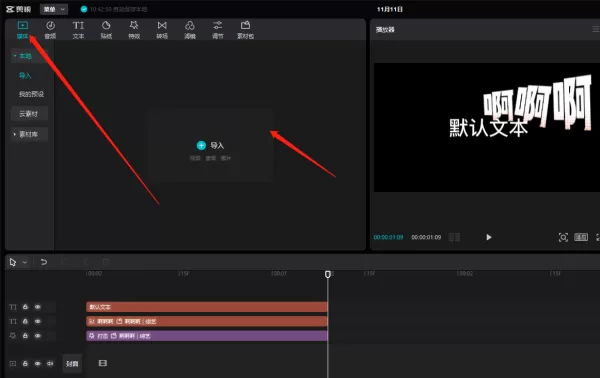Select the orange 啊啊啊 text clip
600x378 pixels.
[207, 321]
